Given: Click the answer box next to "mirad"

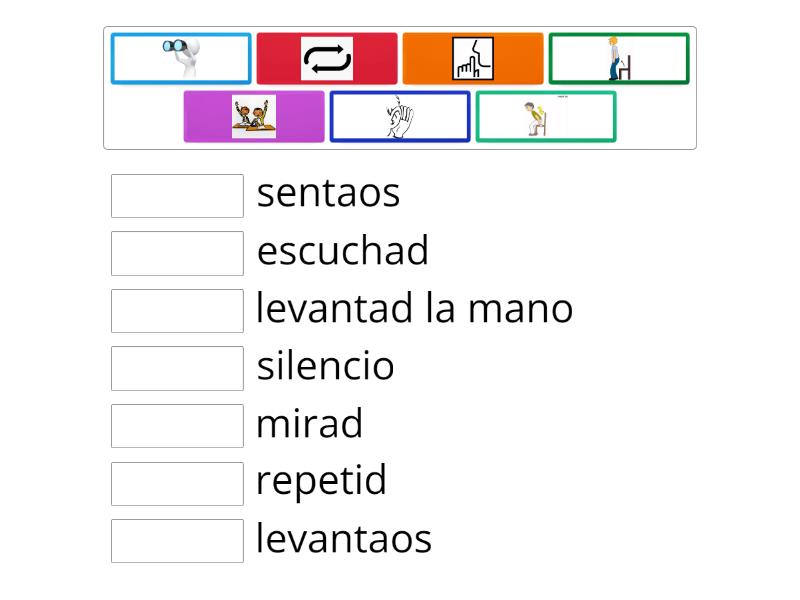Looking at the screenshot, I should [177, 425].
